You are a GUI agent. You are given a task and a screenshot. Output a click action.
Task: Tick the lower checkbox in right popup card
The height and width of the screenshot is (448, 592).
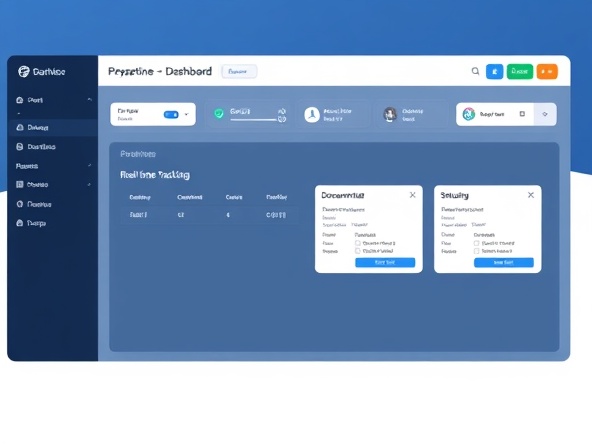[x=476, y=251]
